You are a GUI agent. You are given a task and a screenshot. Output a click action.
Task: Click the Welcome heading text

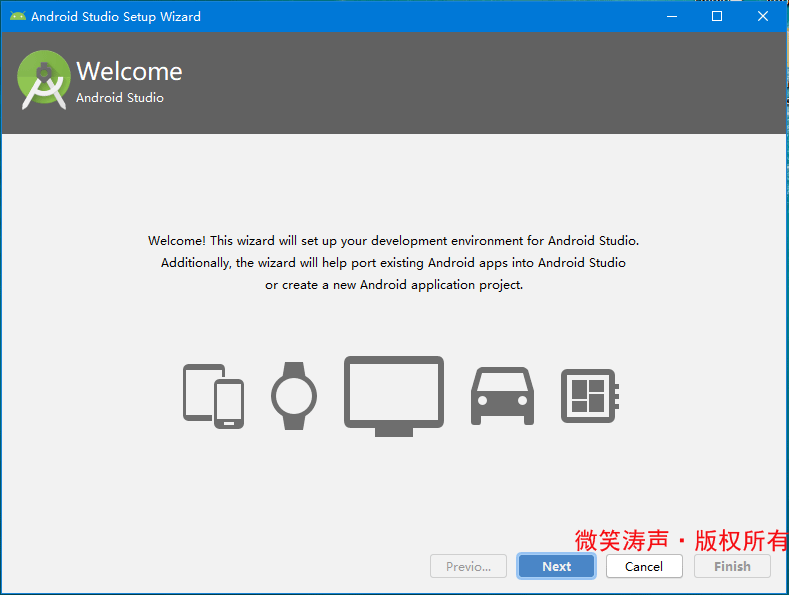tap(129, 71)
